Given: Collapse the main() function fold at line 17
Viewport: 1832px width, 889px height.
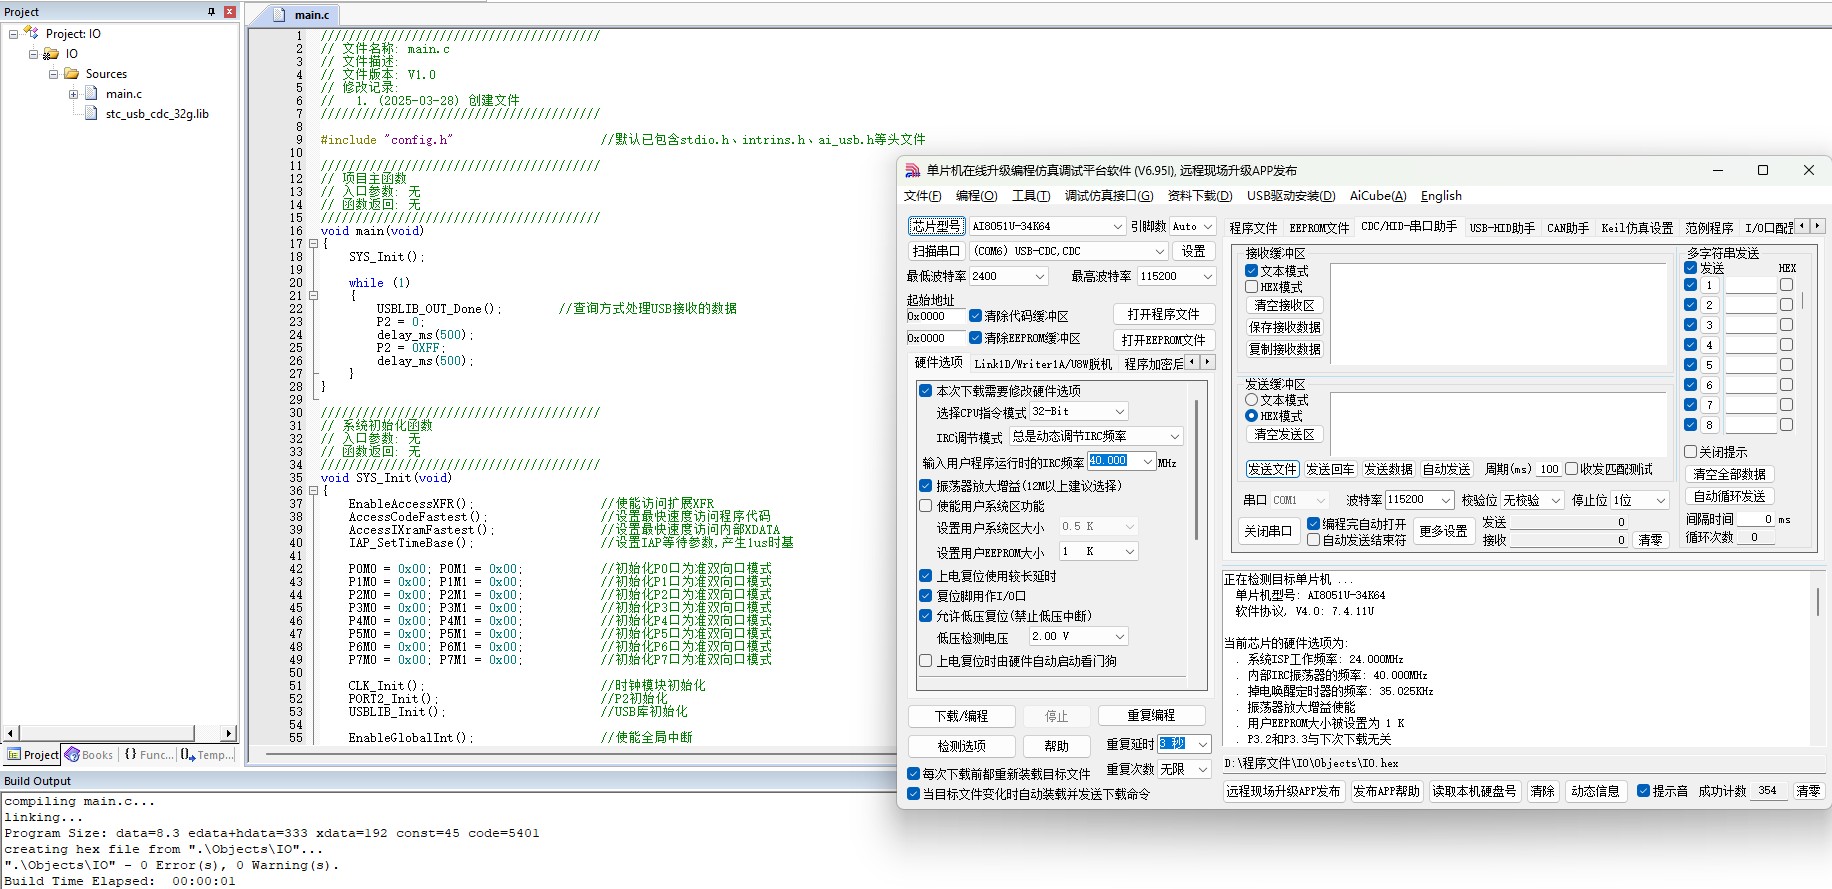Looking at the screenshot, I should [313, 244].
